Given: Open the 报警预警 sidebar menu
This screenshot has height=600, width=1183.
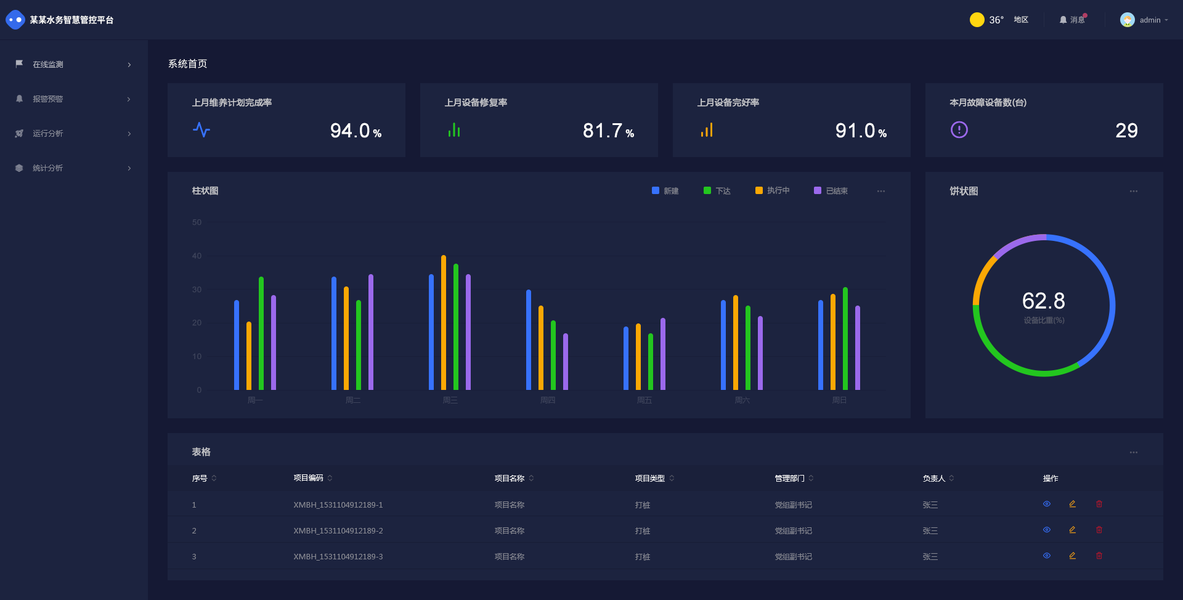Looking at the screenshot, I should pyautogui.click(x=74, y=99).
